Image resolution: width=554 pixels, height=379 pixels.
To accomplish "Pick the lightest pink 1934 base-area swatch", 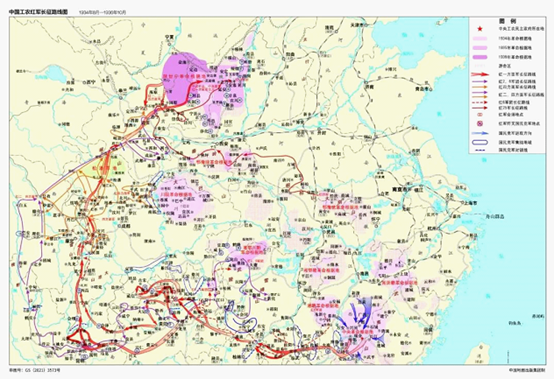I will [x=480, y=39].
